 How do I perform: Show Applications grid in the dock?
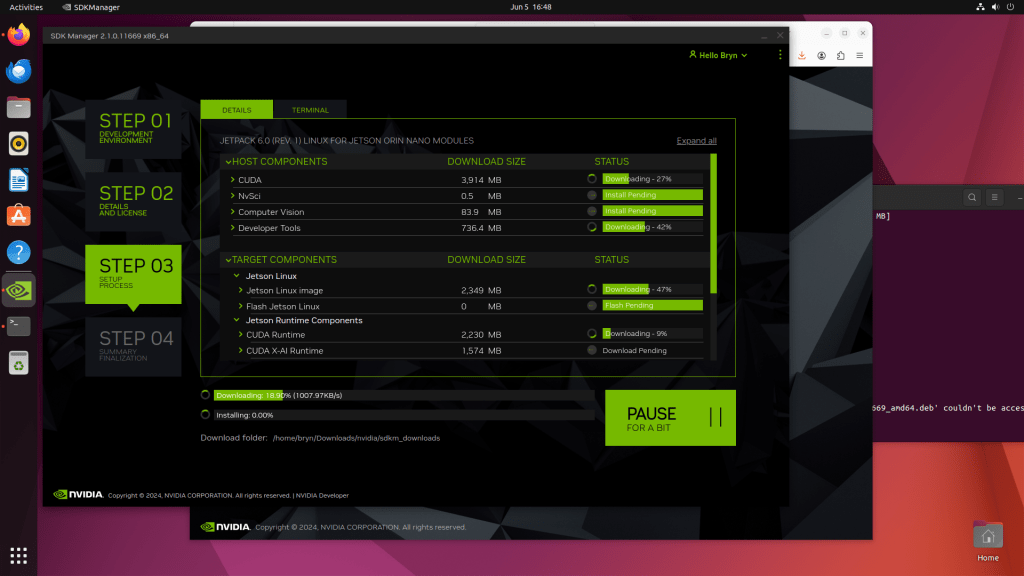click(19, 555)
